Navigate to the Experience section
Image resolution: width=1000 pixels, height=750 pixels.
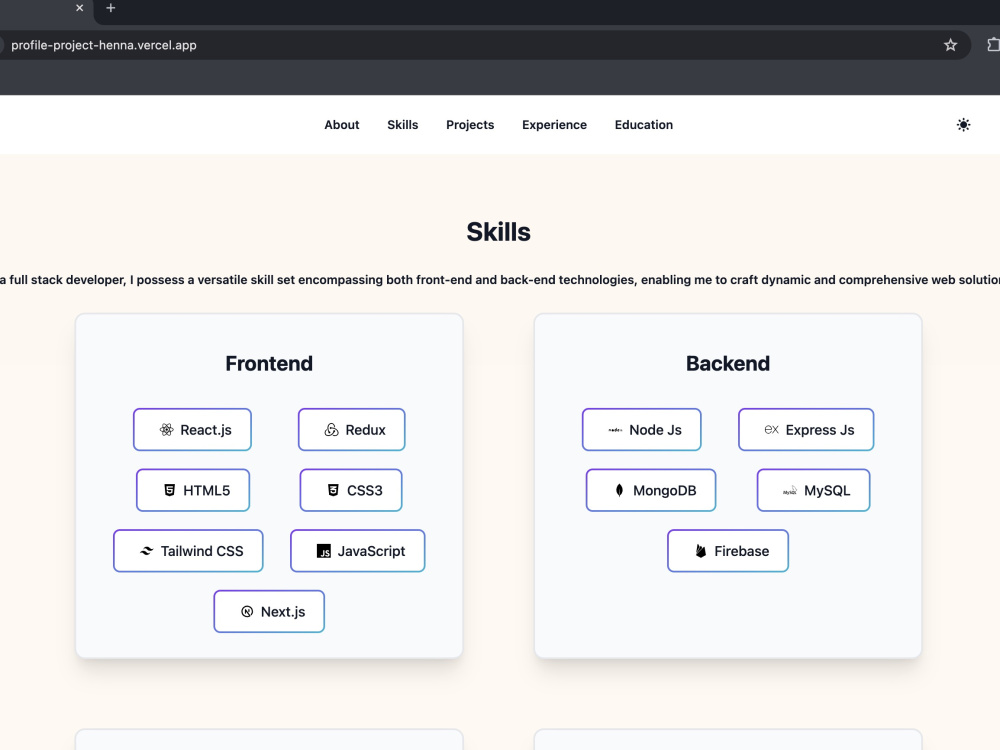point(554,125)
